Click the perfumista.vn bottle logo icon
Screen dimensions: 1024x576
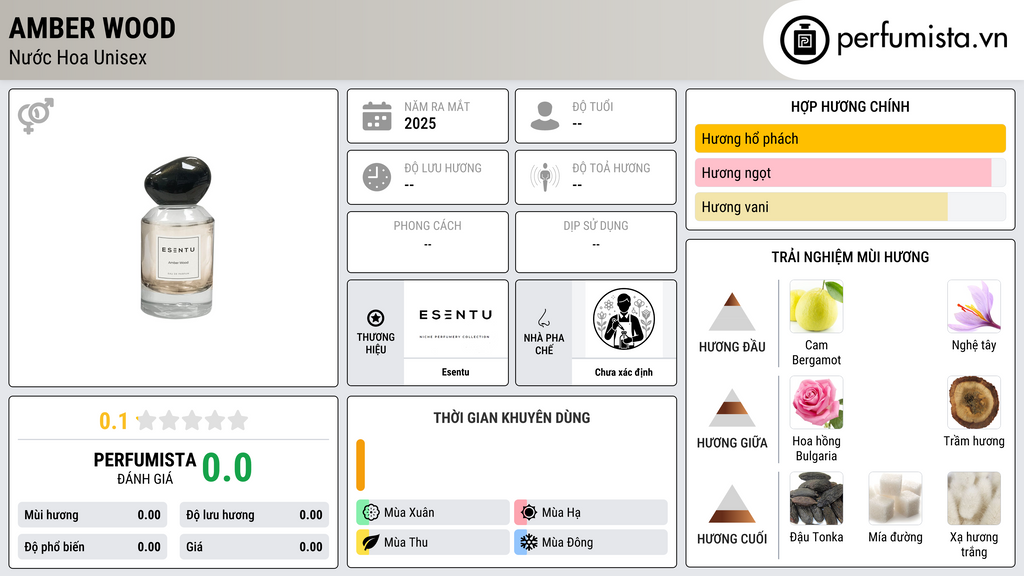[x=804, y=40]
